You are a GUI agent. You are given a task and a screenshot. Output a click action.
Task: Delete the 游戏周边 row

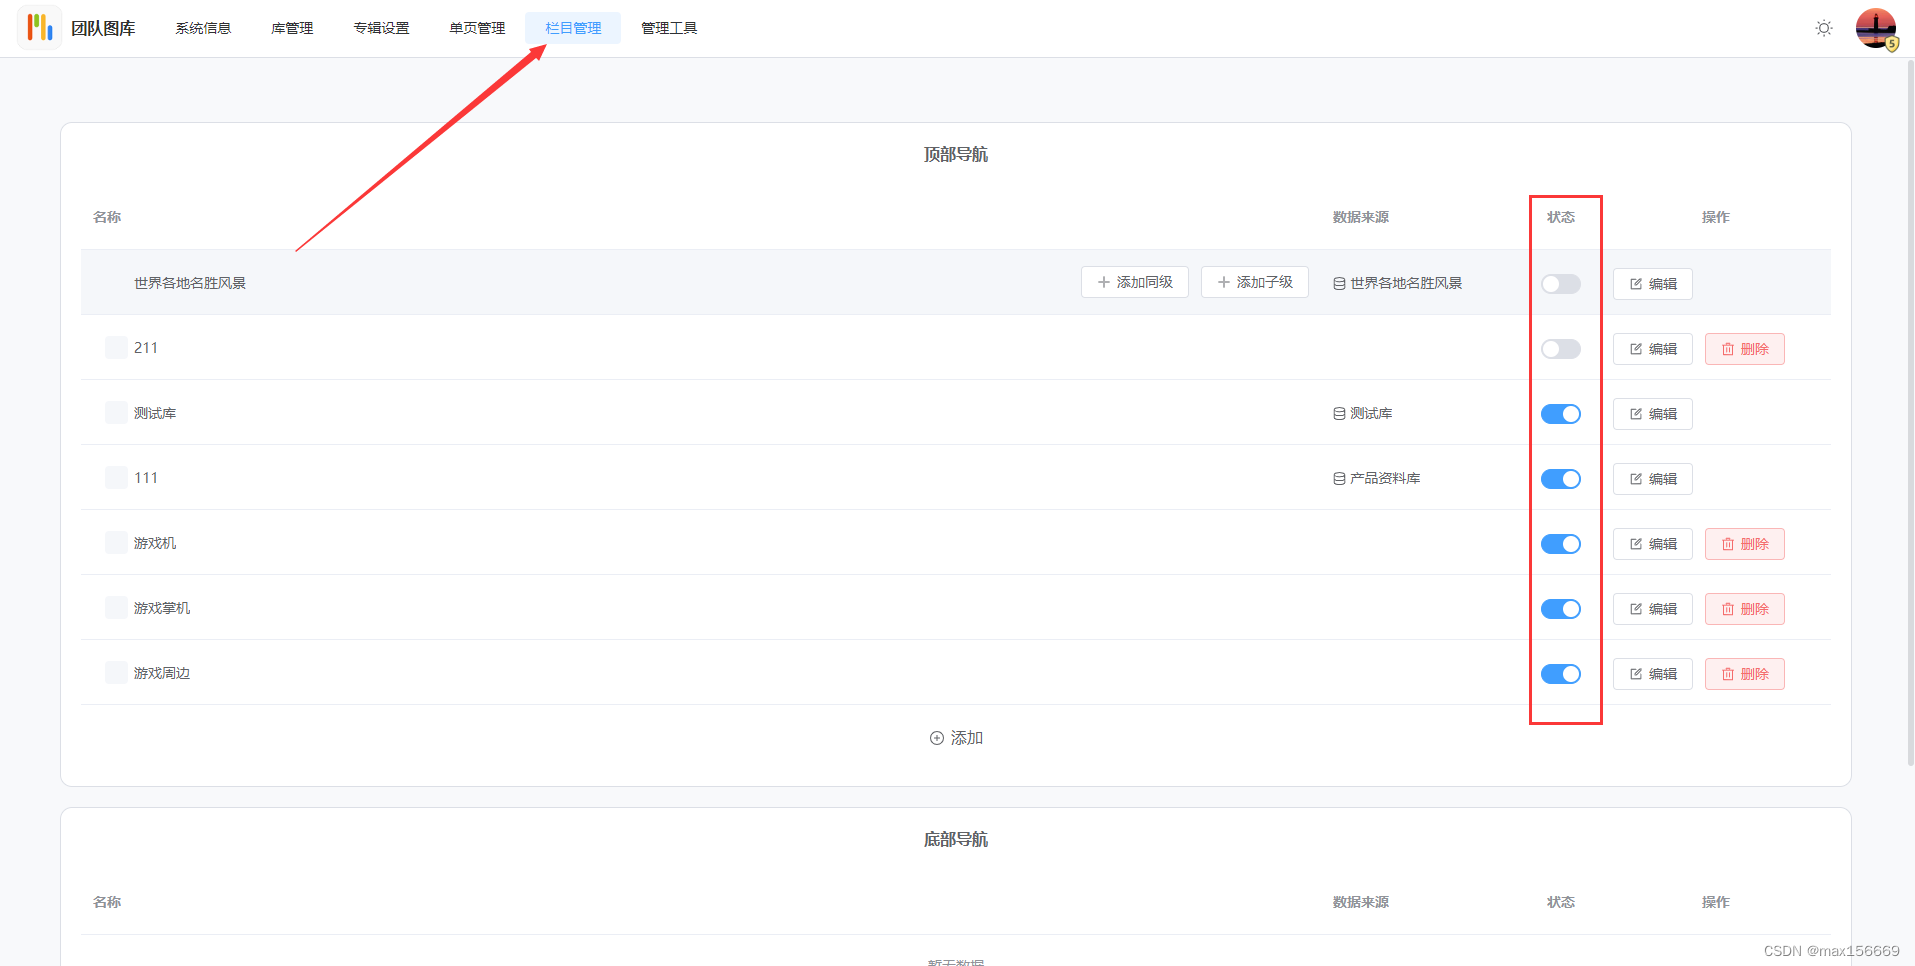point(1744,674)
